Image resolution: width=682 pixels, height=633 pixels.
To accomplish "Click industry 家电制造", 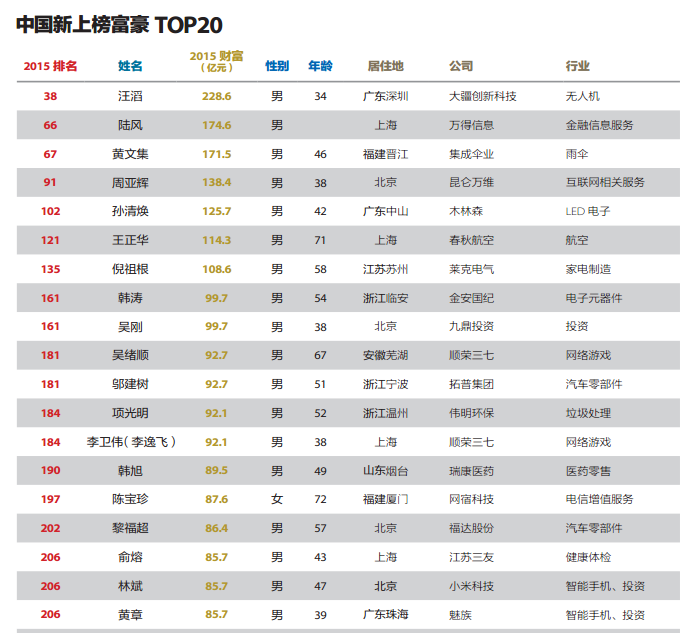I will pyautogui.click(x=588, y=269).
